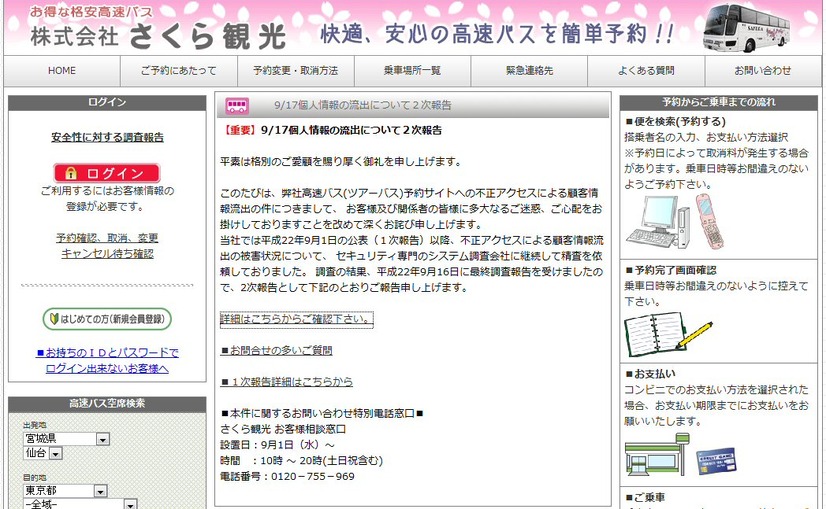
Task: Click the 【重要】 notice title line
Action: tap(331, 130)
